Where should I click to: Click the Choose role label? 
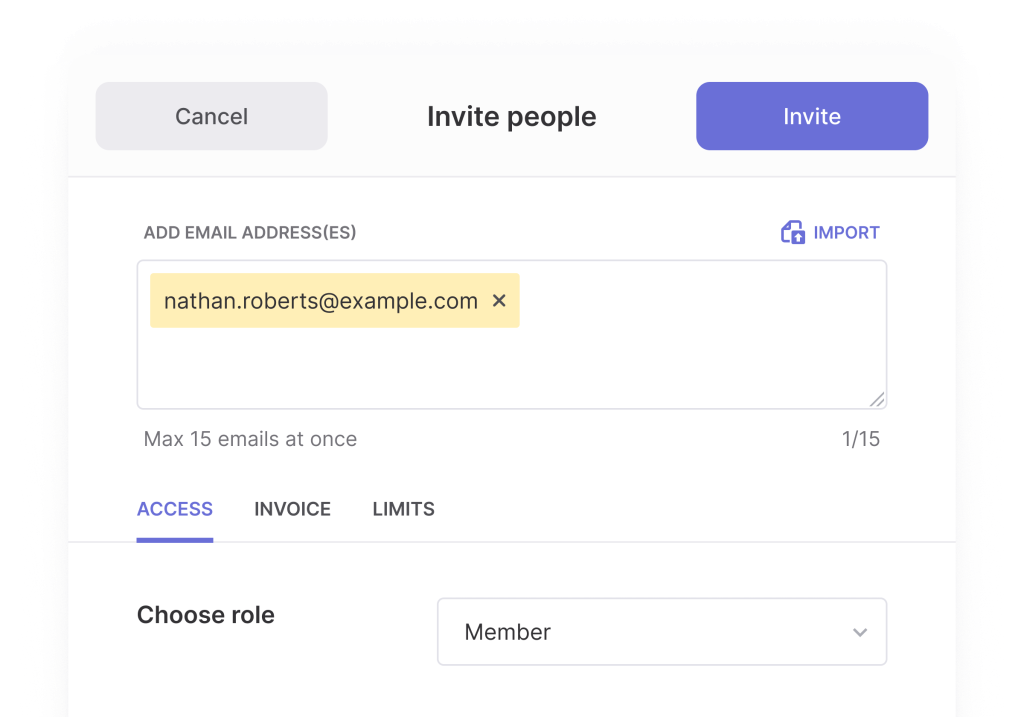pos(206,614)
